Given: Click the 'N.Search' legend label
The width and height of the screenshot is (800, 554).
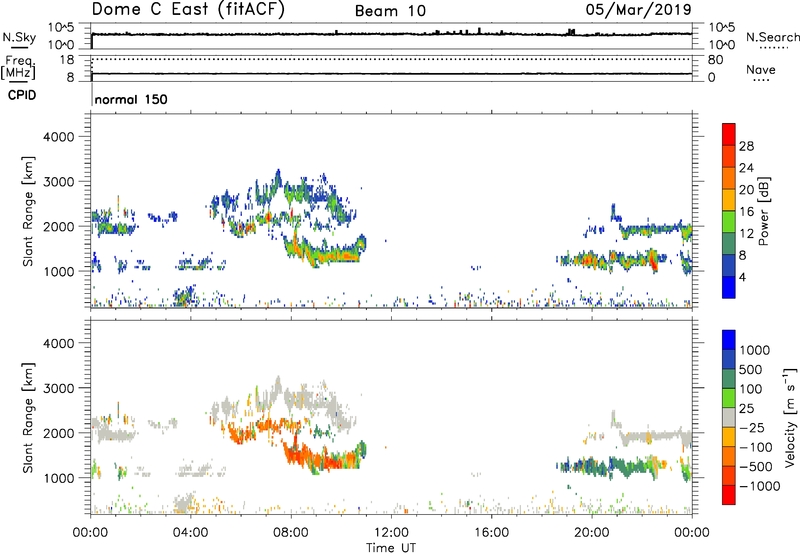Looking at the screenshot, I should pos(772,37).
